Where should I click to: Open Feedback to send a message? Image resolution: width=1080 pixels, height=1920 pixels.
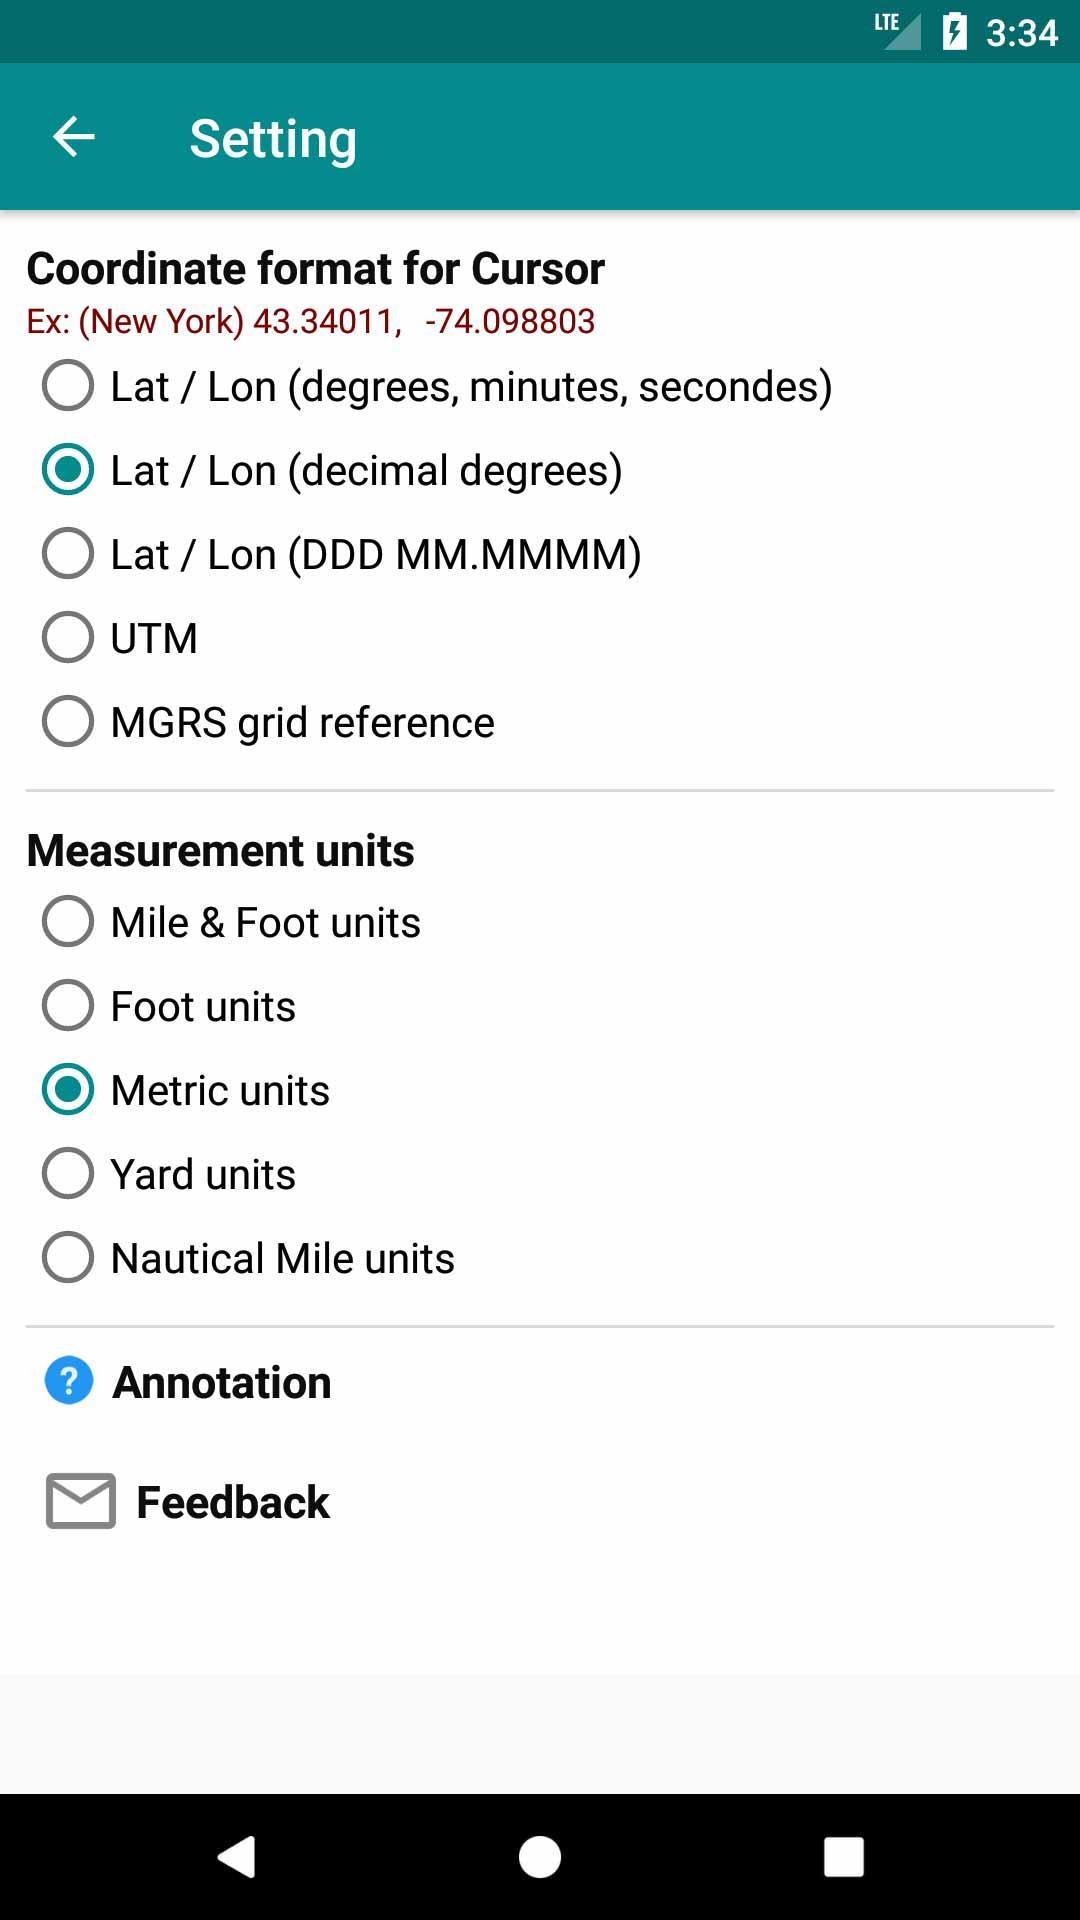tap(233, 1502)
